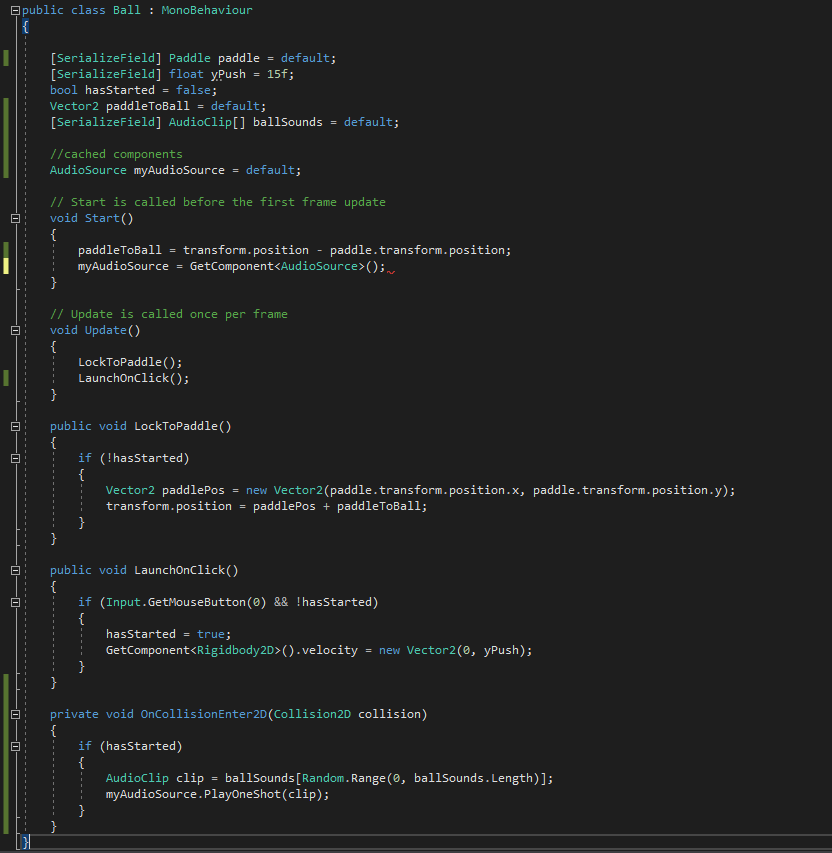Fold the LaunchOnClick method

15,570
